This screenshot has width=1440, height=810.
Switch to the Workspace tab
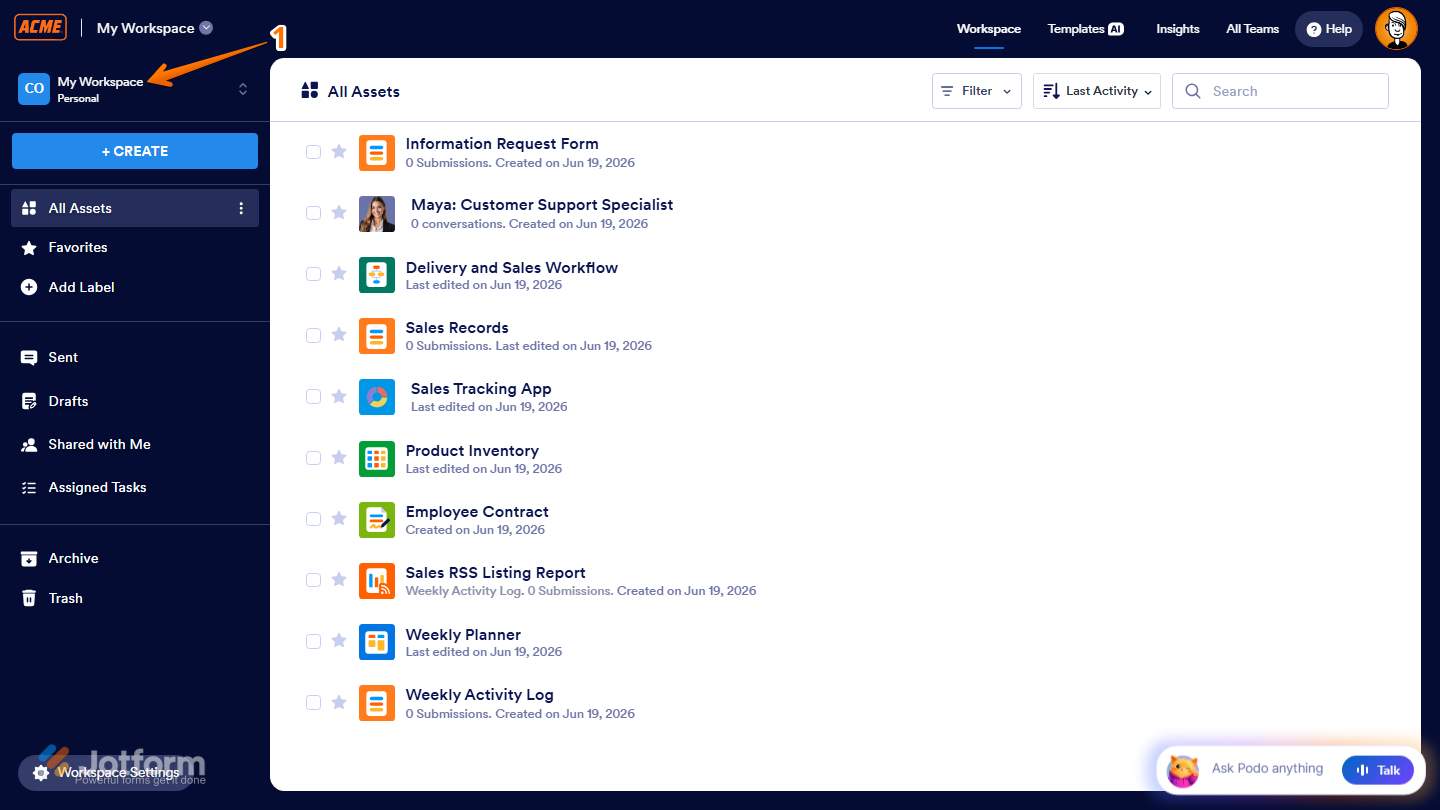989,29
